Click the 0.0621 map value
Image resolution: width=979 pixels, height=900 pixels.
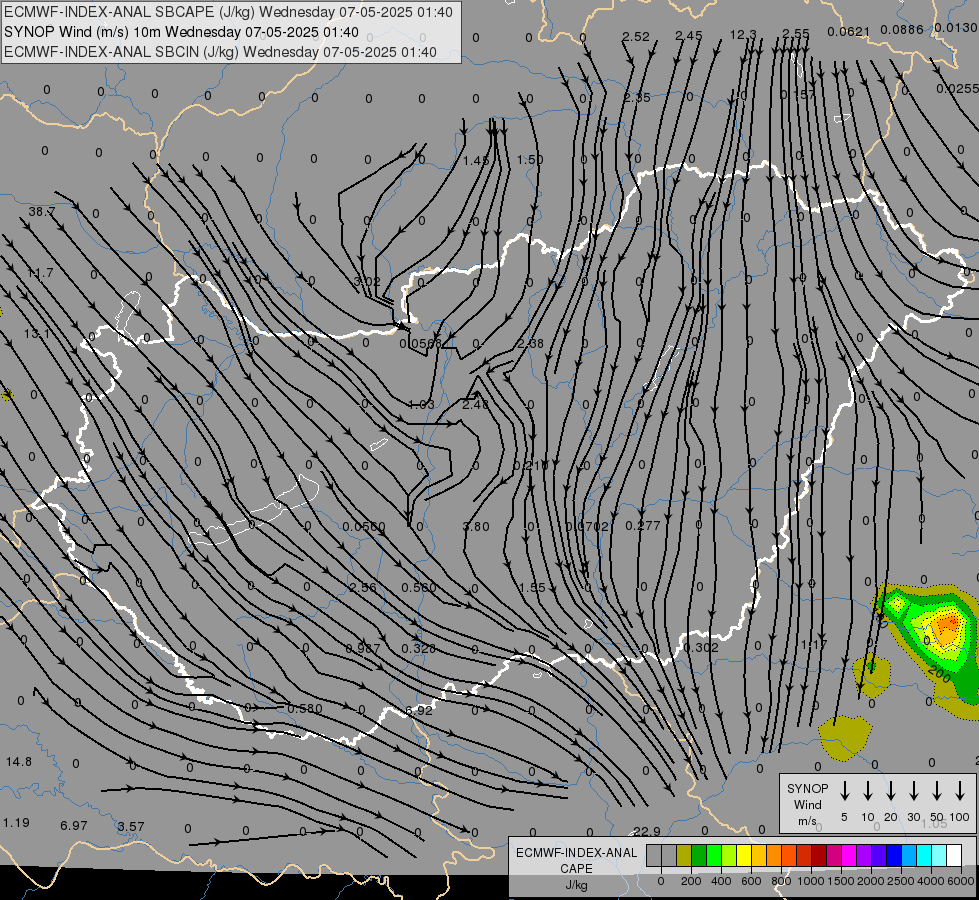point(849,32)
